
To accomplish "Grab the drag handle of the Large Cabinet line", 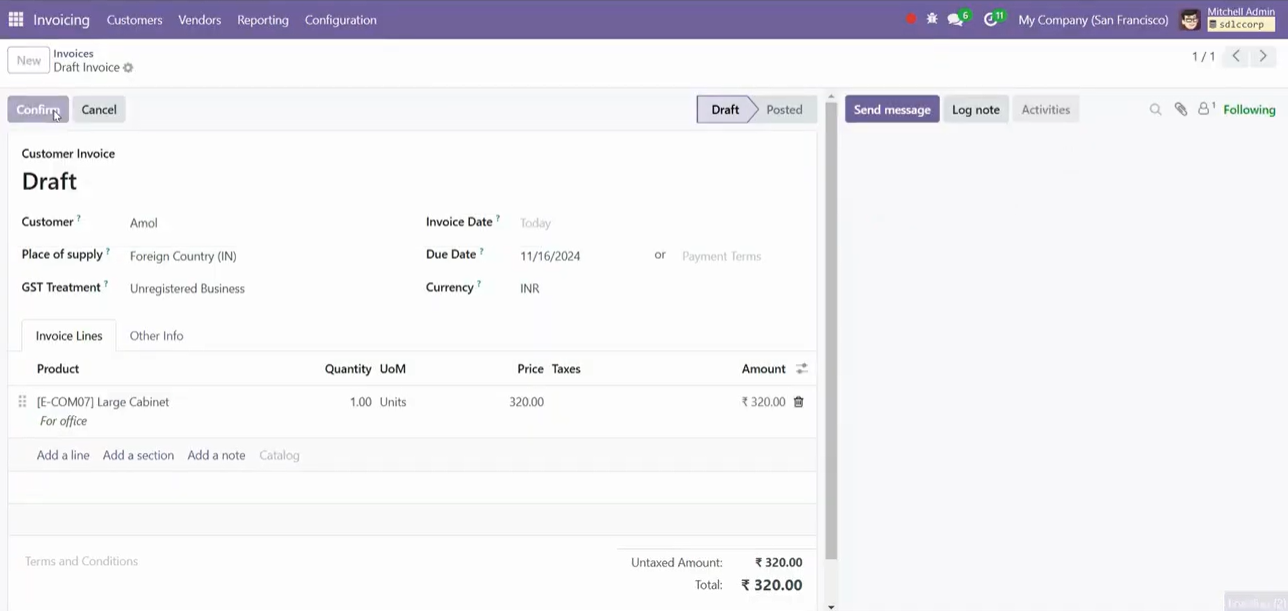I will coord(22,402).
